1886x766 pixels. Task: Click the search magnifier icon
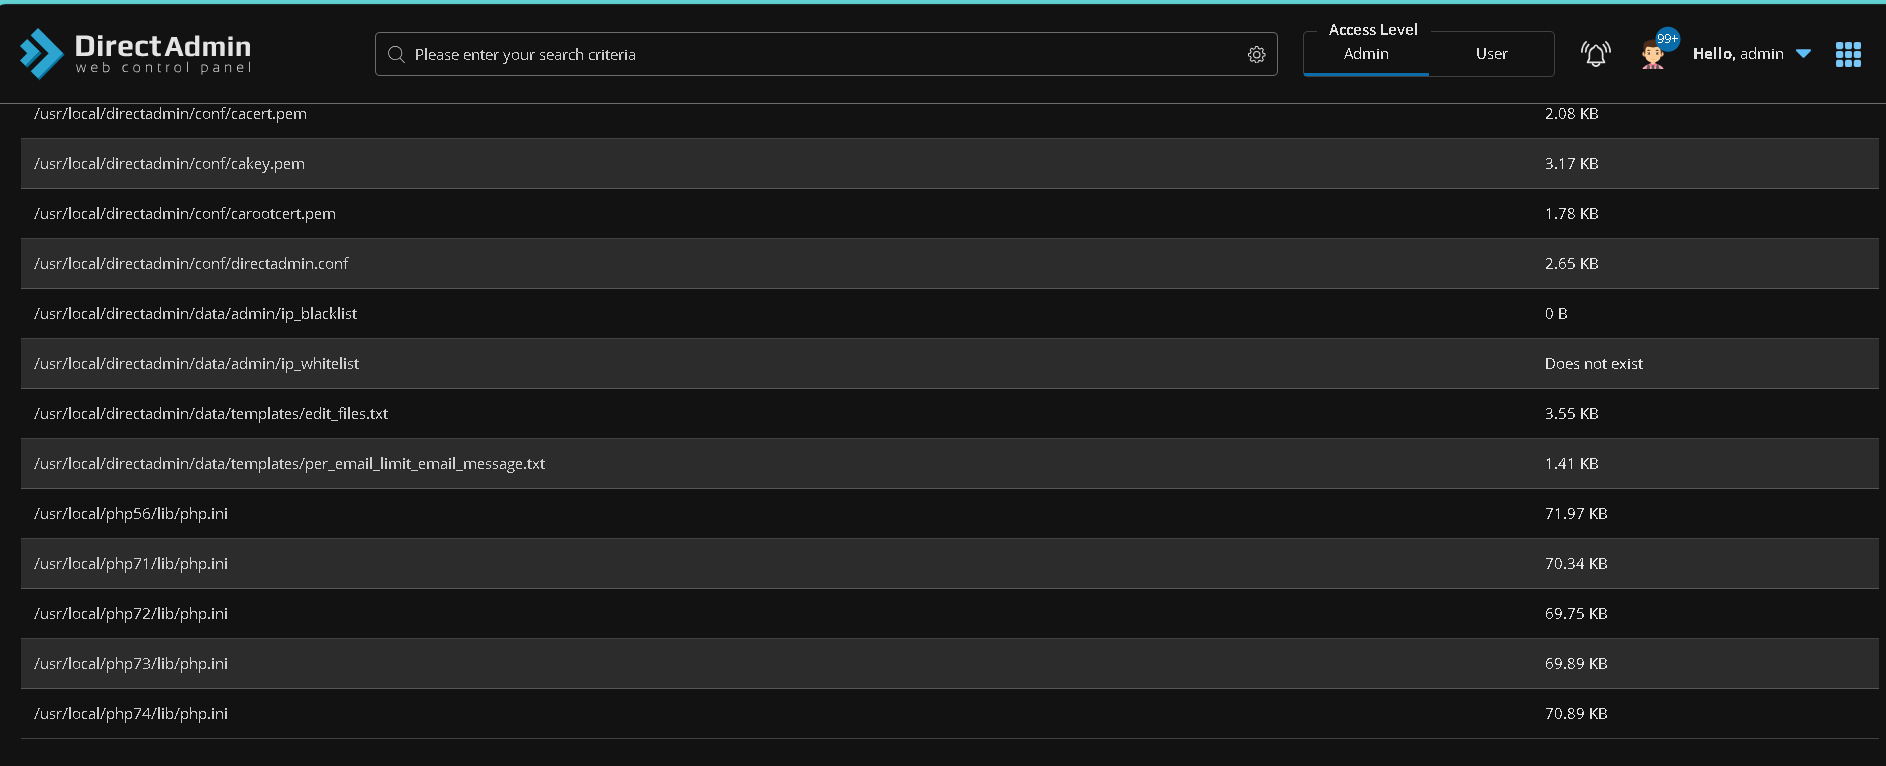click(396, 55)
